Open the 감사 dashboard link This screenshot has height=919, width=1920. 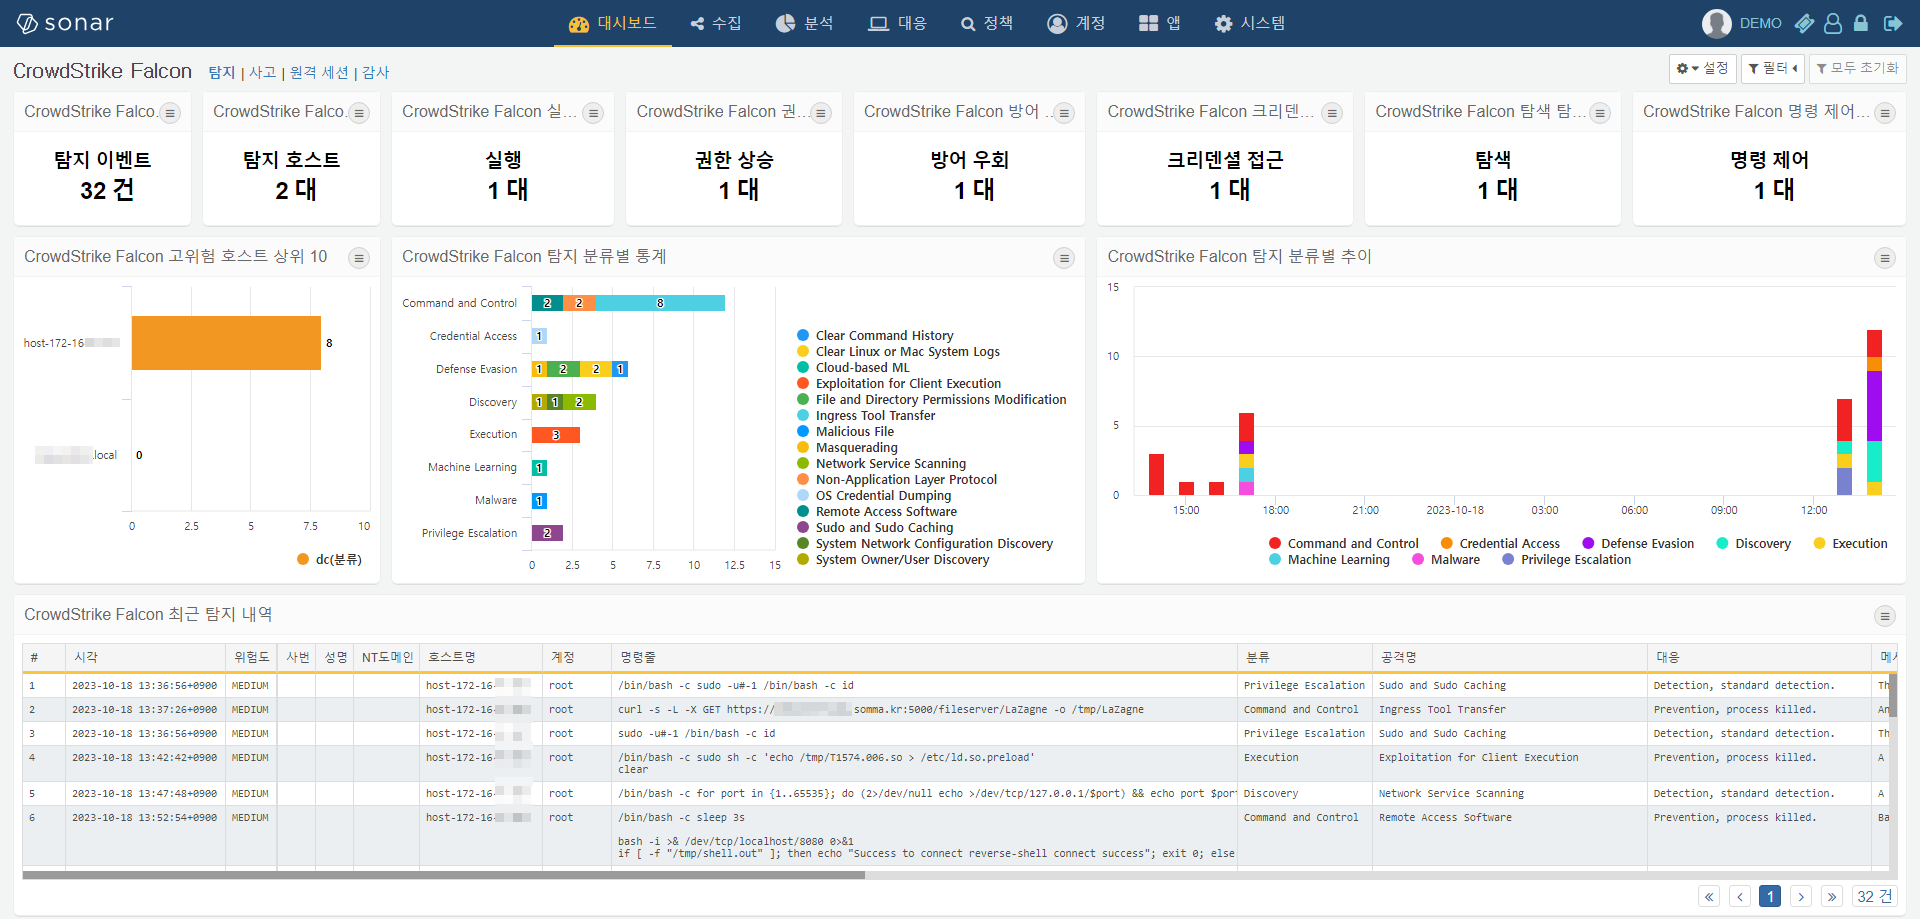pos(376,72)
